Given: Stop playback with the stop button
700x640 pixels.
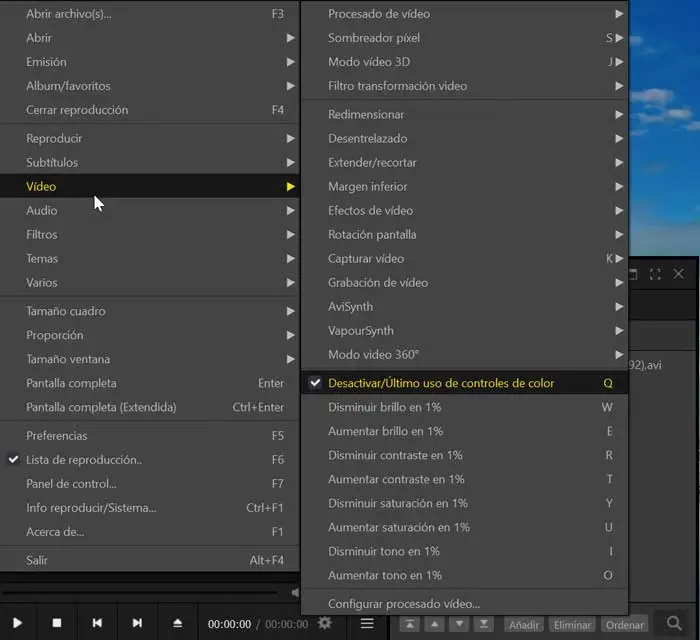Looking at the screenshot, I should (x=57, y=623).
